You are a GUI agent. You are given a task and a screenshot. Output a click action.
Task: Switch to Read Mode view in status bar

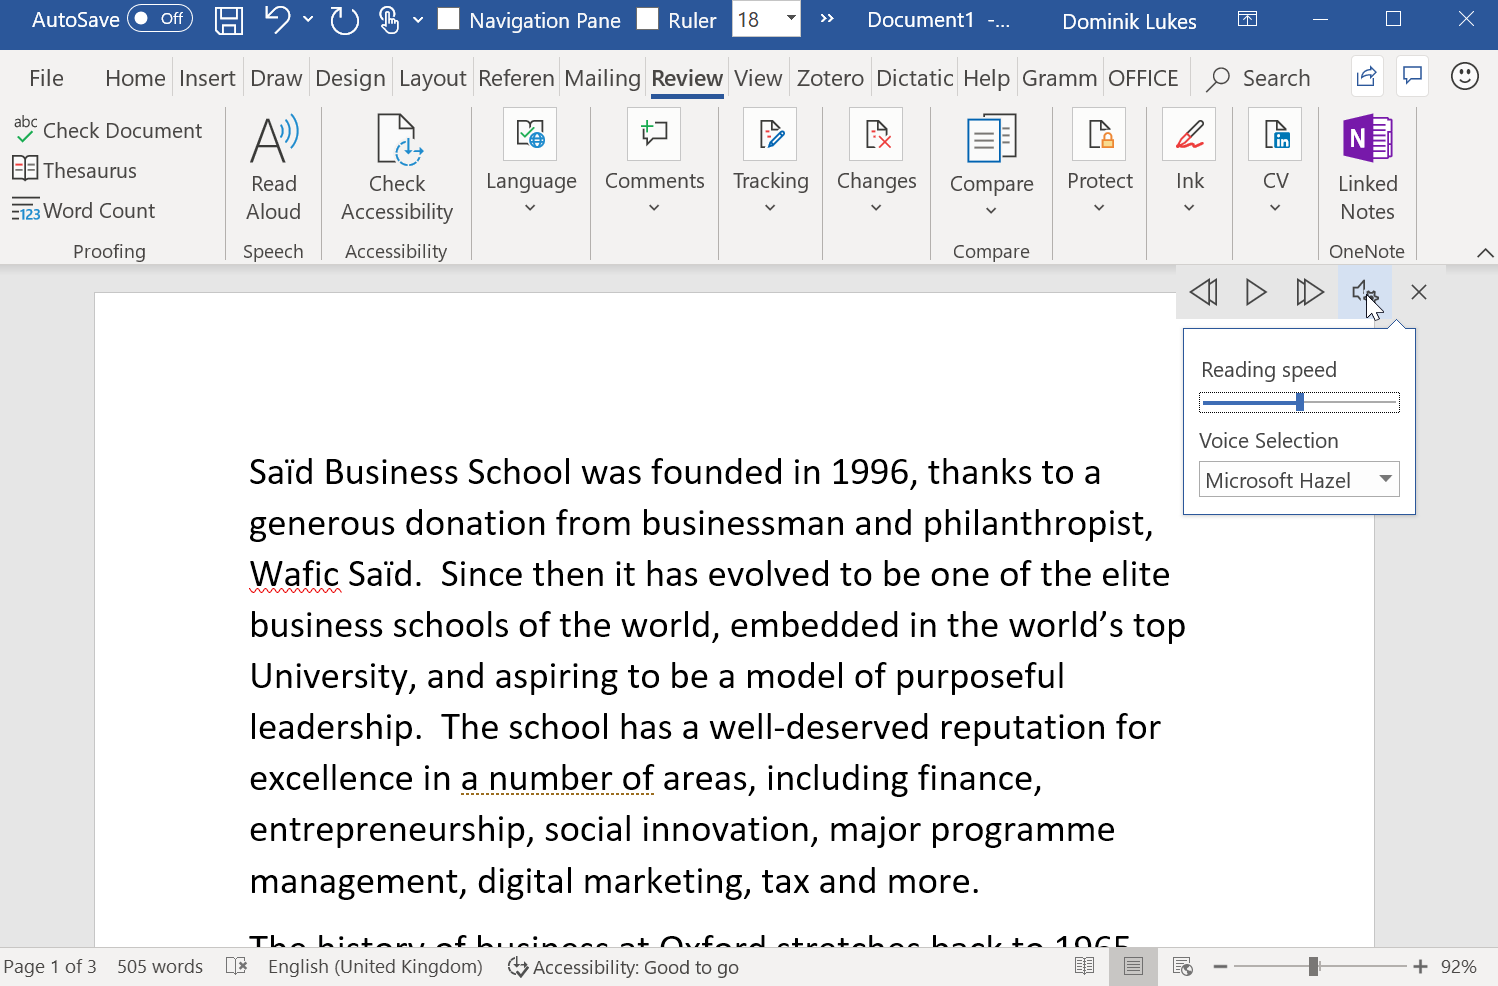[x=1084, y=966]
